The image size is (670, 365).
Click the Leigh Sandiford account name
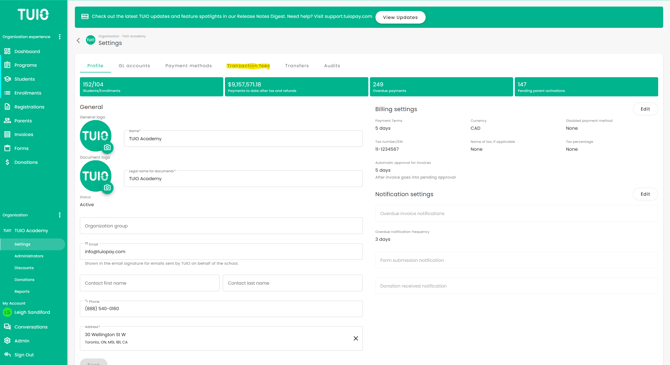coord(32,312)
